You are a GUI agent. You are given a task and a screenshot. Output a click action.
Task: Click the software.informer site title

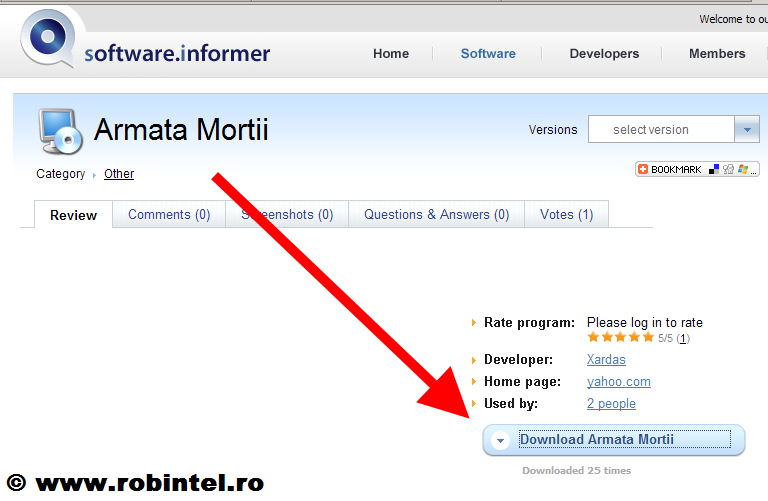pyautogui.click(x=177, y=53)
